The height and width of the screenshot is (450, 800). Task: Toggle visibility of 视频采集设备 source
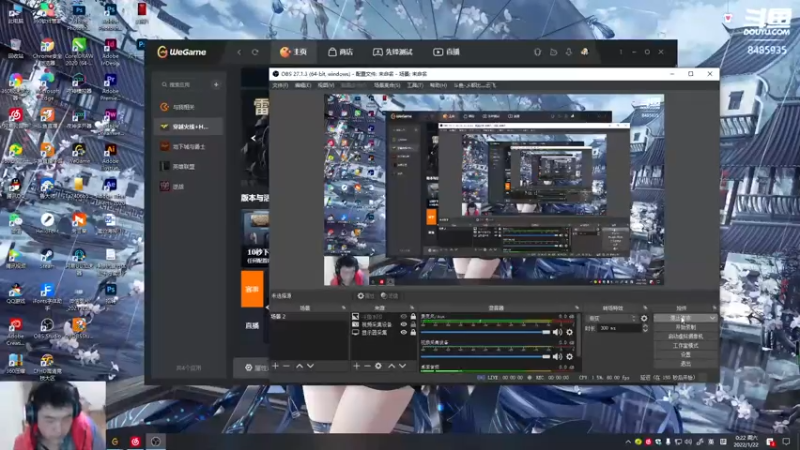(404, 324)
